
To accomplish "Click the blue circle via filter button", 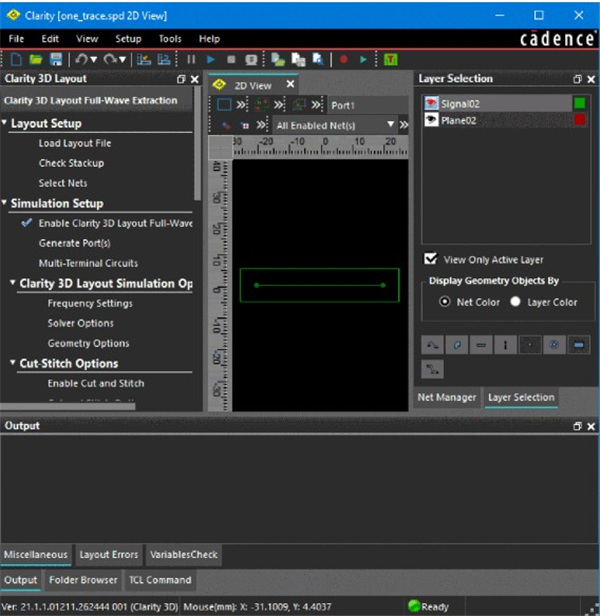I will coord(554,345).
